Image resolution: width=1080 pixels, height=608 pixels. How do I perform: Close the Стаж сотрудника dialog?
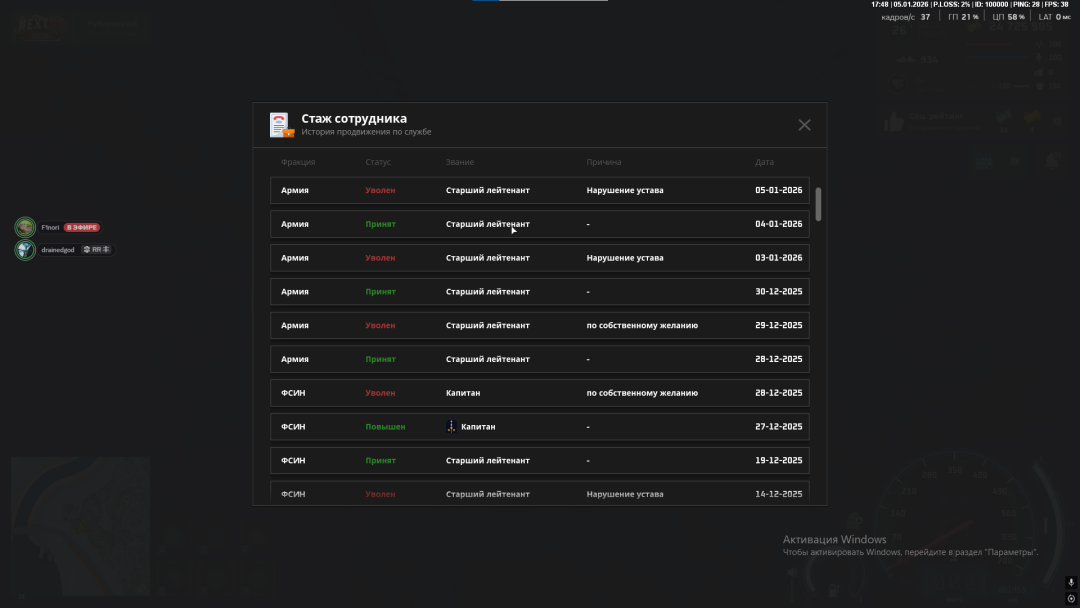tap(804, 125)
